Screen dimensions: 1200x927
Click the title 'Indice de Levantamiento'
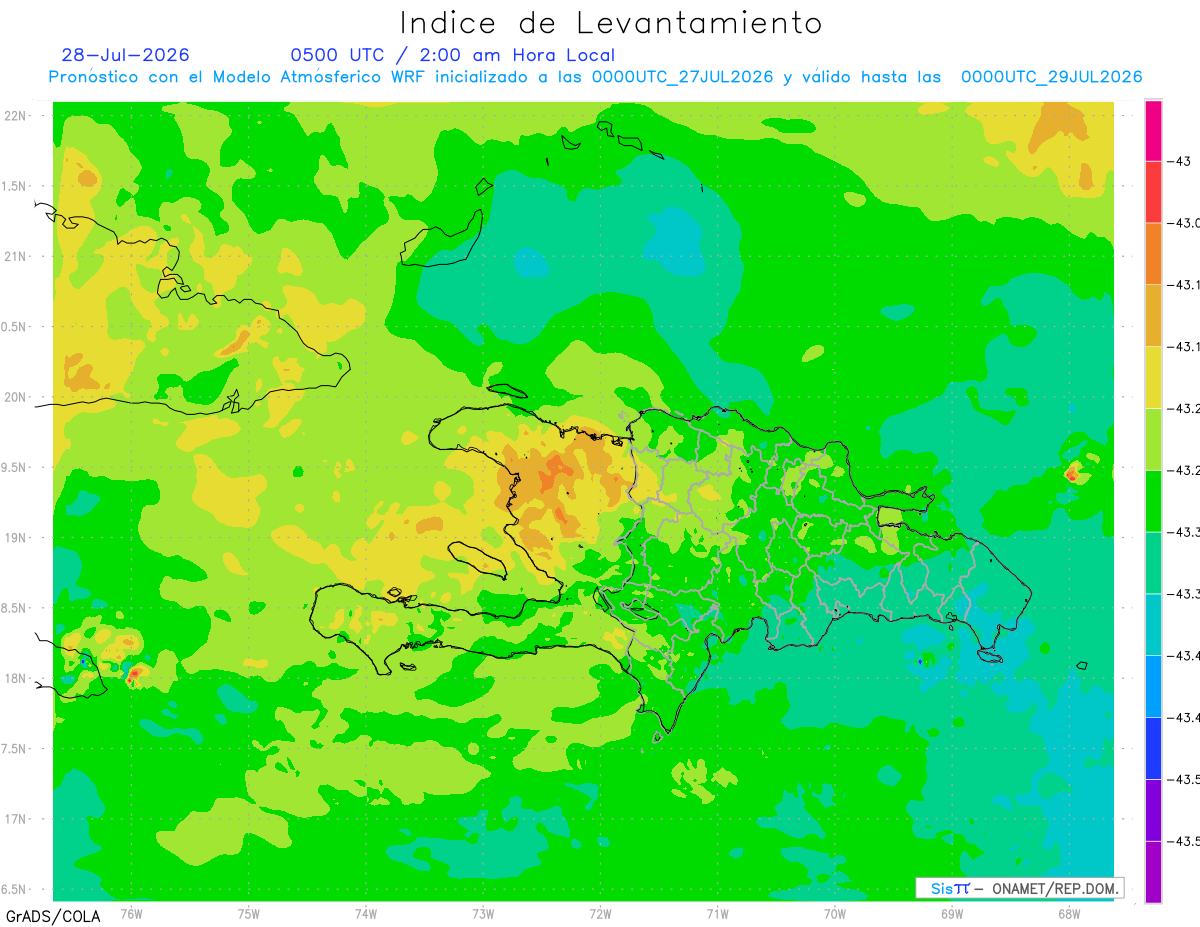[x=611, y=23]
